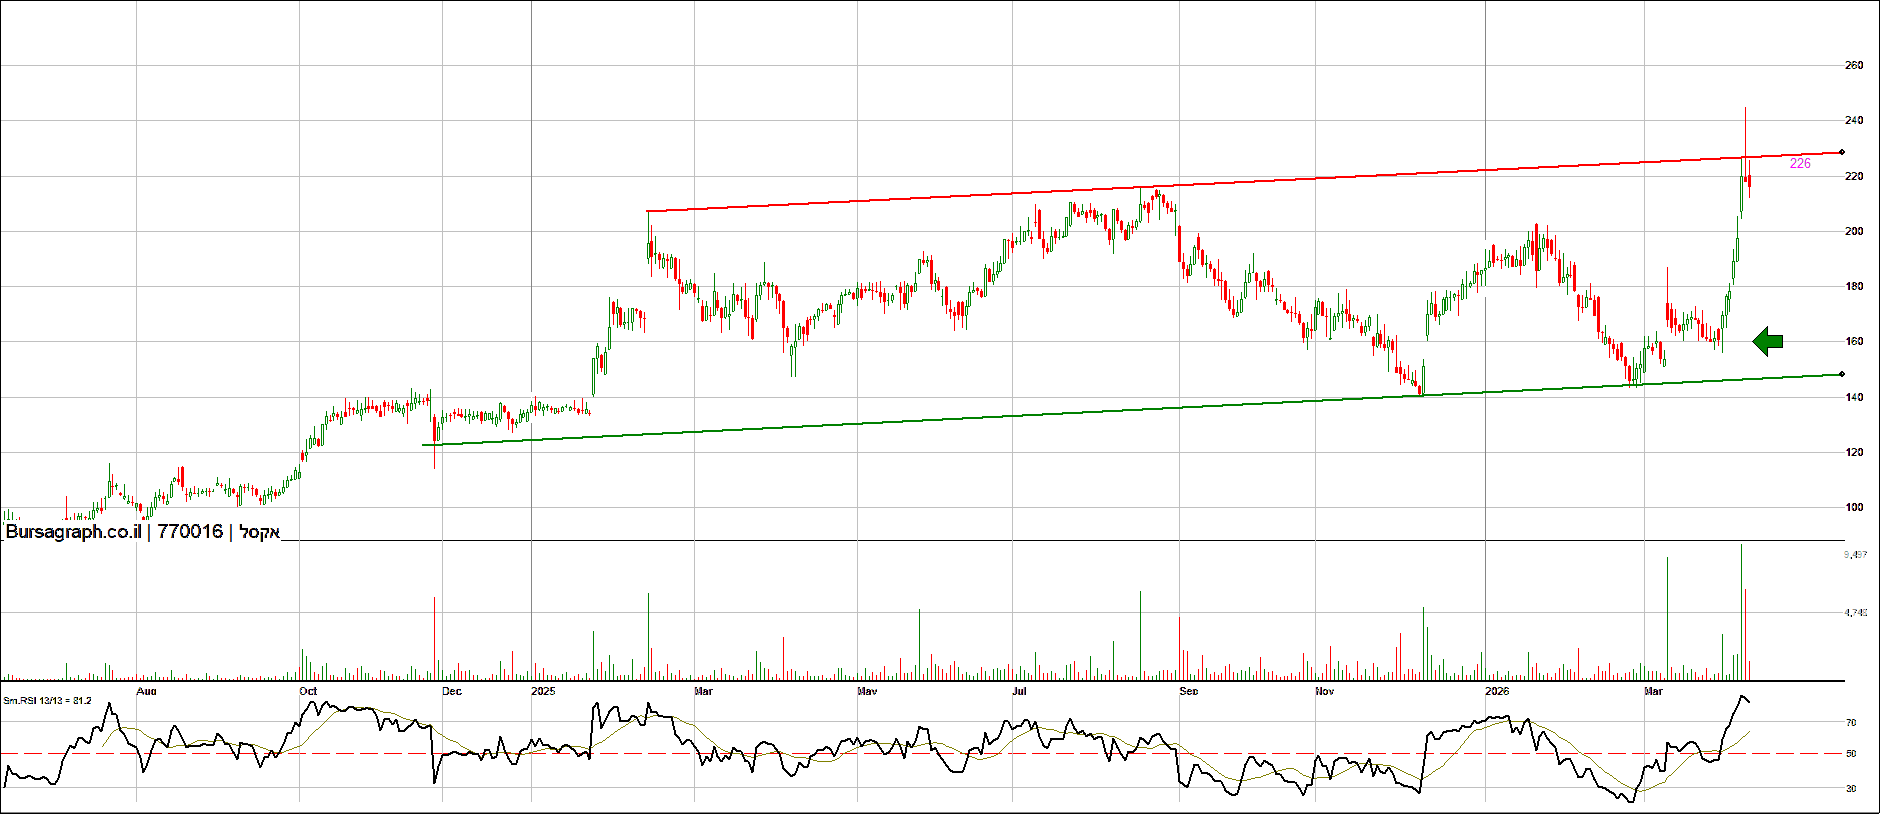Viewport: 1880px width, 814px height.
Task: Click the 50 level on the RSI axis
Action: pos(1851,754)
